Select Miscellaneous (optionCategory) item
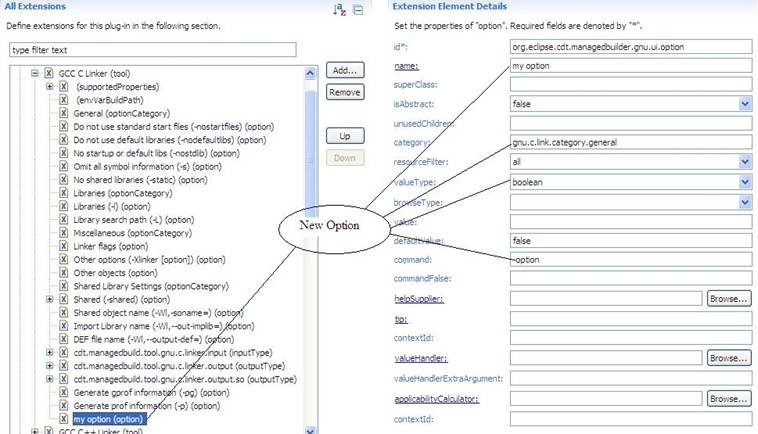 point(132,233)
